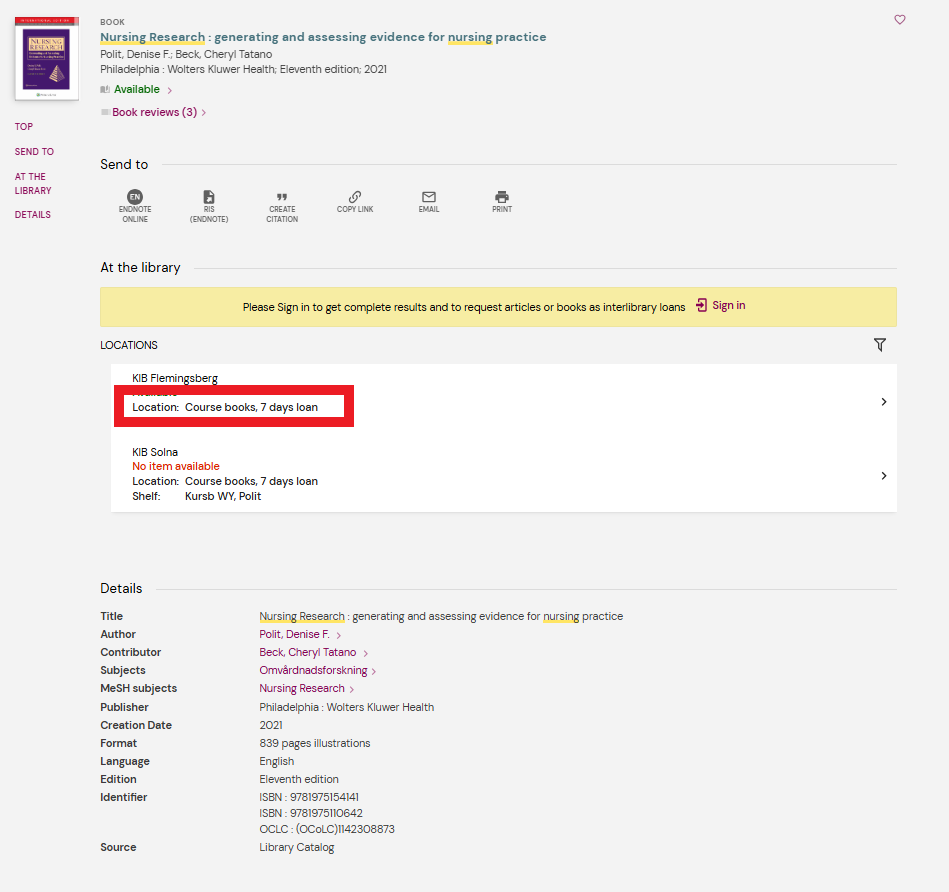
Task: Click "No item available" status text
Action: click(x=176, y=466)
